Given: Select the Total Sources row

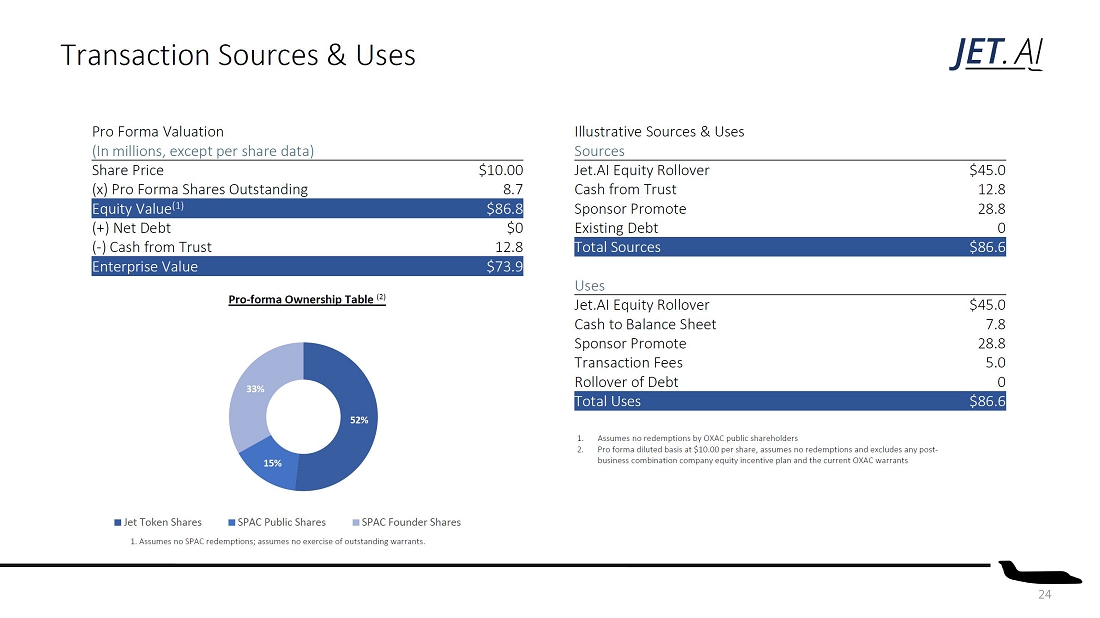Looking at the screenshot, I should pyautogui.click(x=789, y=247).
